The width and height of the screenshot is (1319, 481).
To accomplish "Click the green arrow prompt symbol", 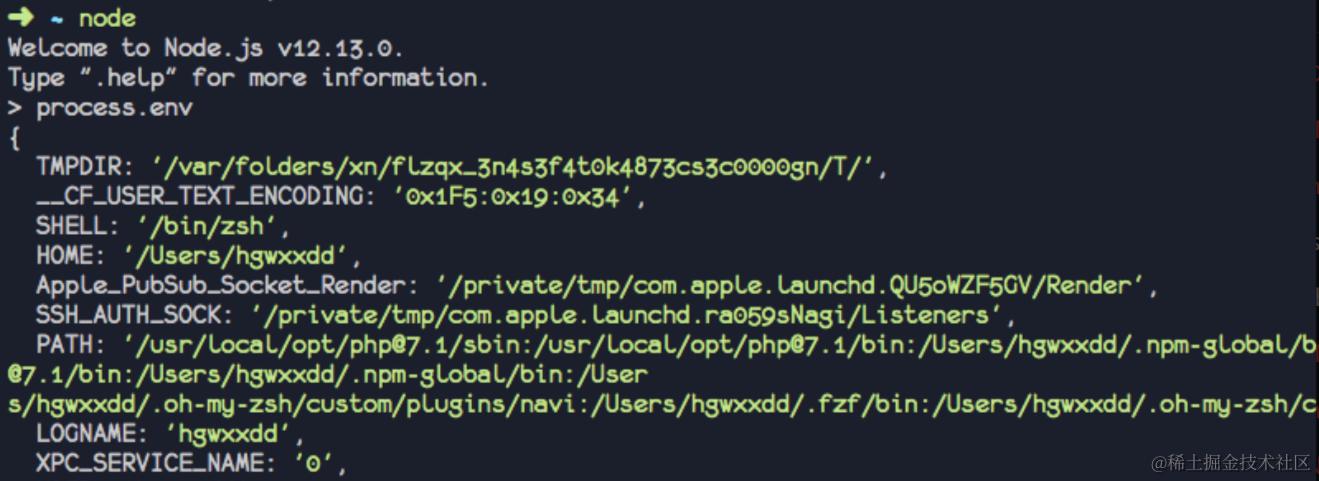I will click(20, 18).
